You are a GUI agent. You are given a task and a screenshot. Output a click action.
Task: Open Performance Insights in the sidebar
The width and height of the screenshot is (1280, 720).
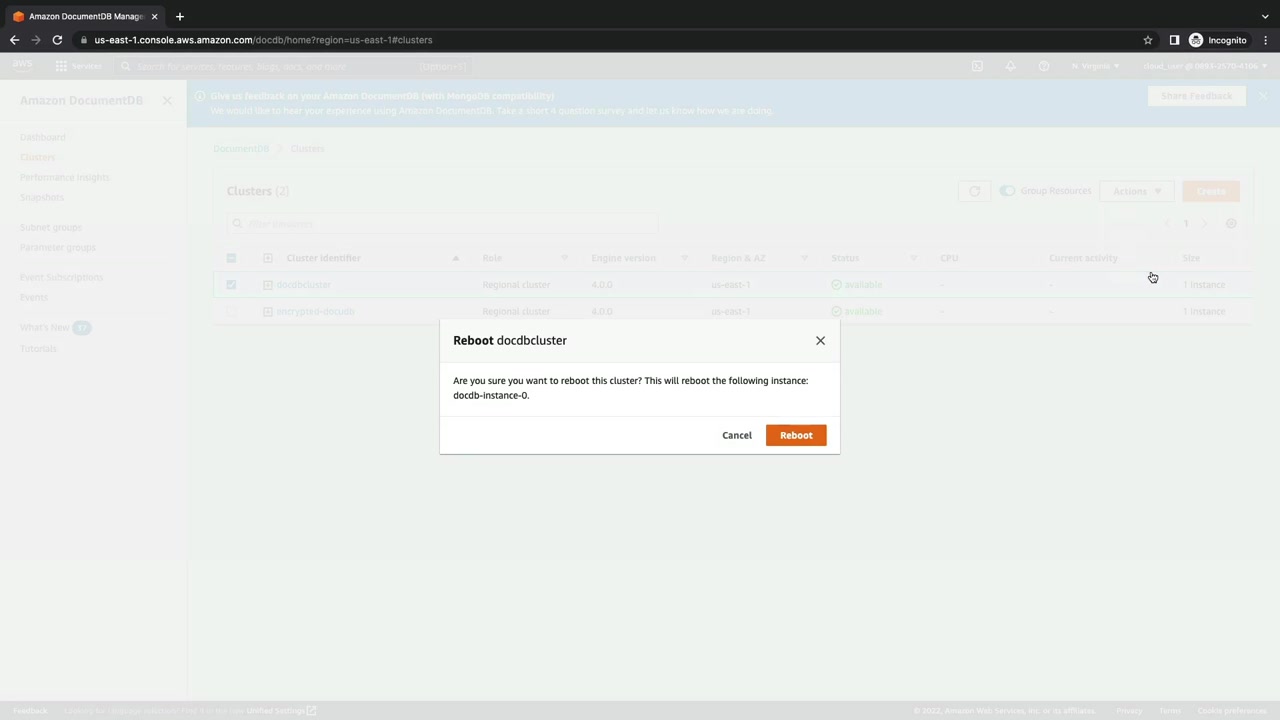coord(65,177)
